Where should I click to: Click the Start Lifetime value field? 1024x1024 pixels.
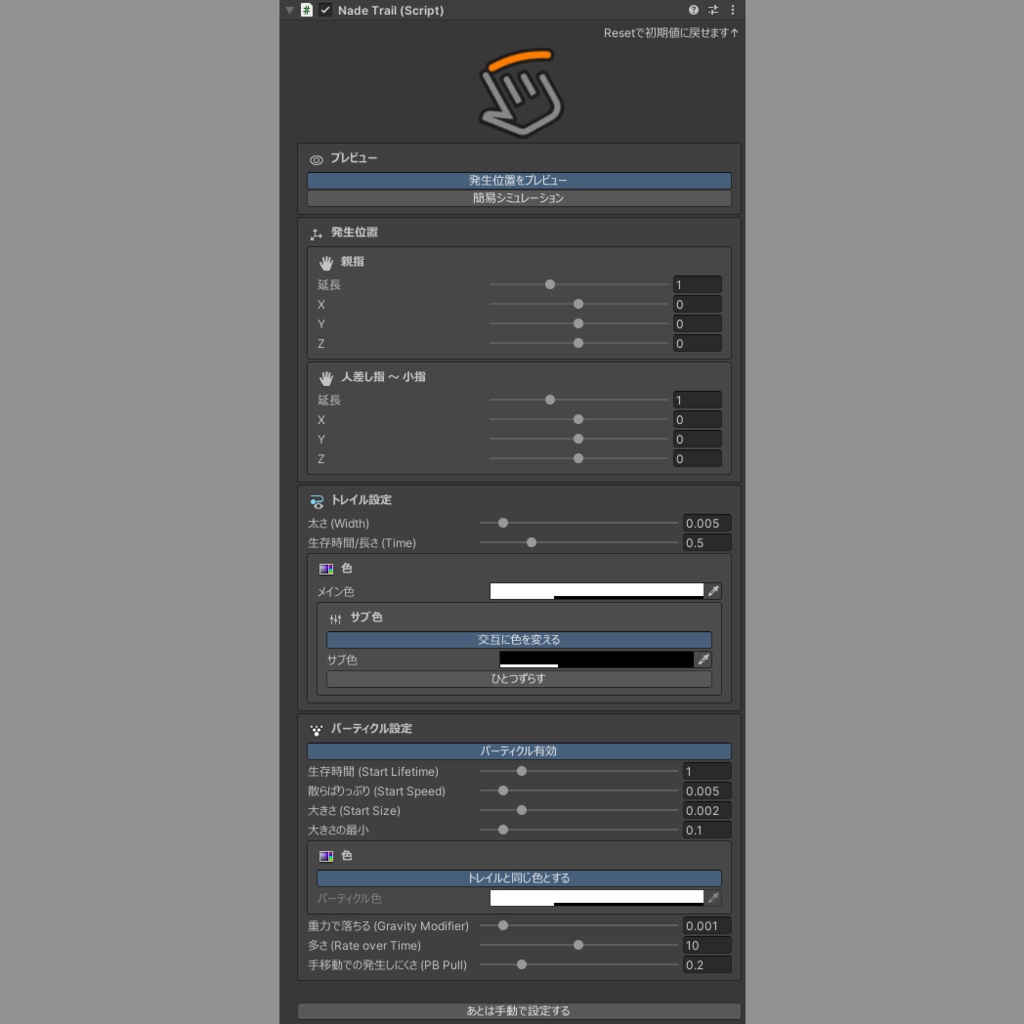click(707, 771)
